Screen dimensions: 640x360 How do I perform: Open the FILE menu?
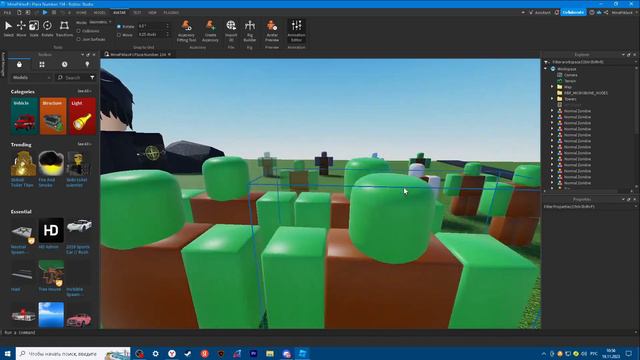7,13
